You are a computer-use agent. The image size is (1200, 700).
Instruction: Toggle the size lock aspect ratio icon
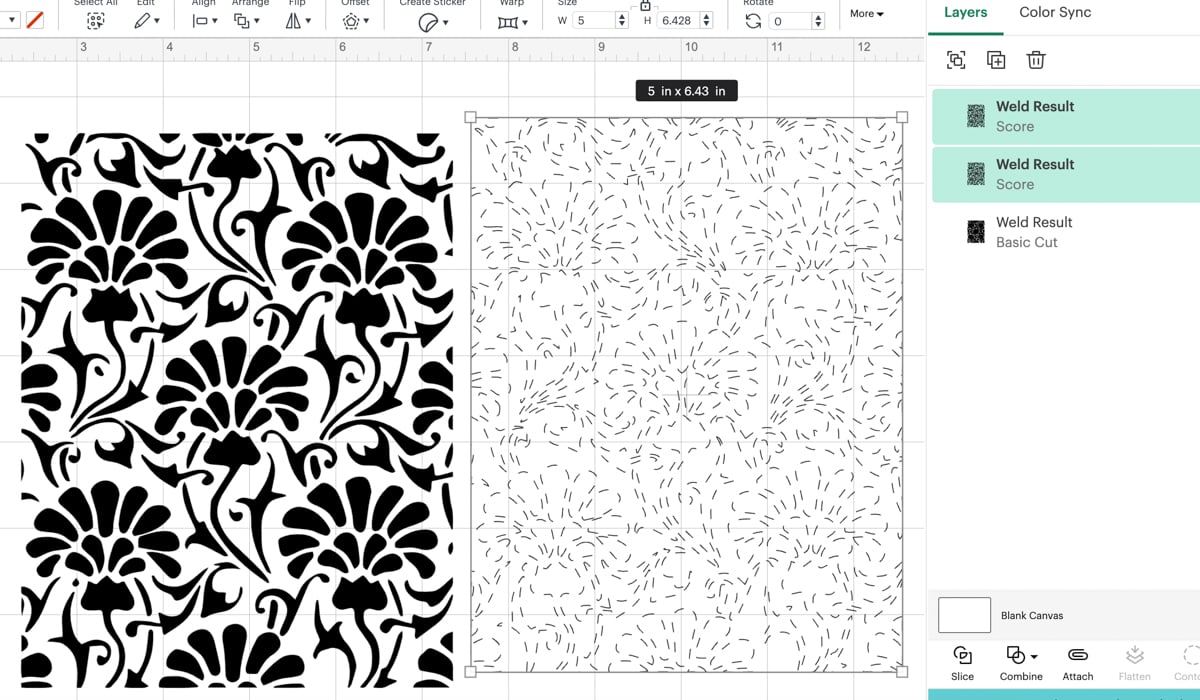[646, 6]
